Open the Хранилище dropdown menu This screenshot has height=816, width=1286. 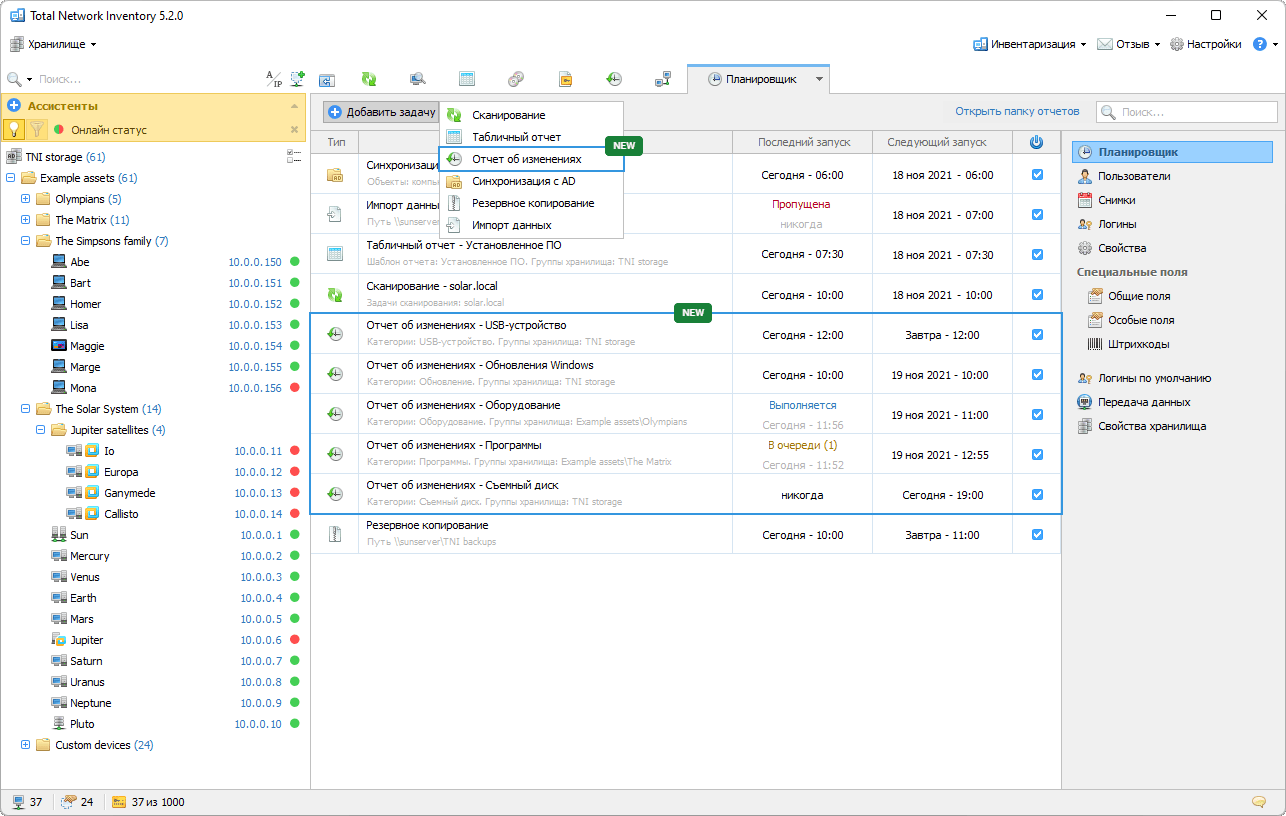click(53, 44)
